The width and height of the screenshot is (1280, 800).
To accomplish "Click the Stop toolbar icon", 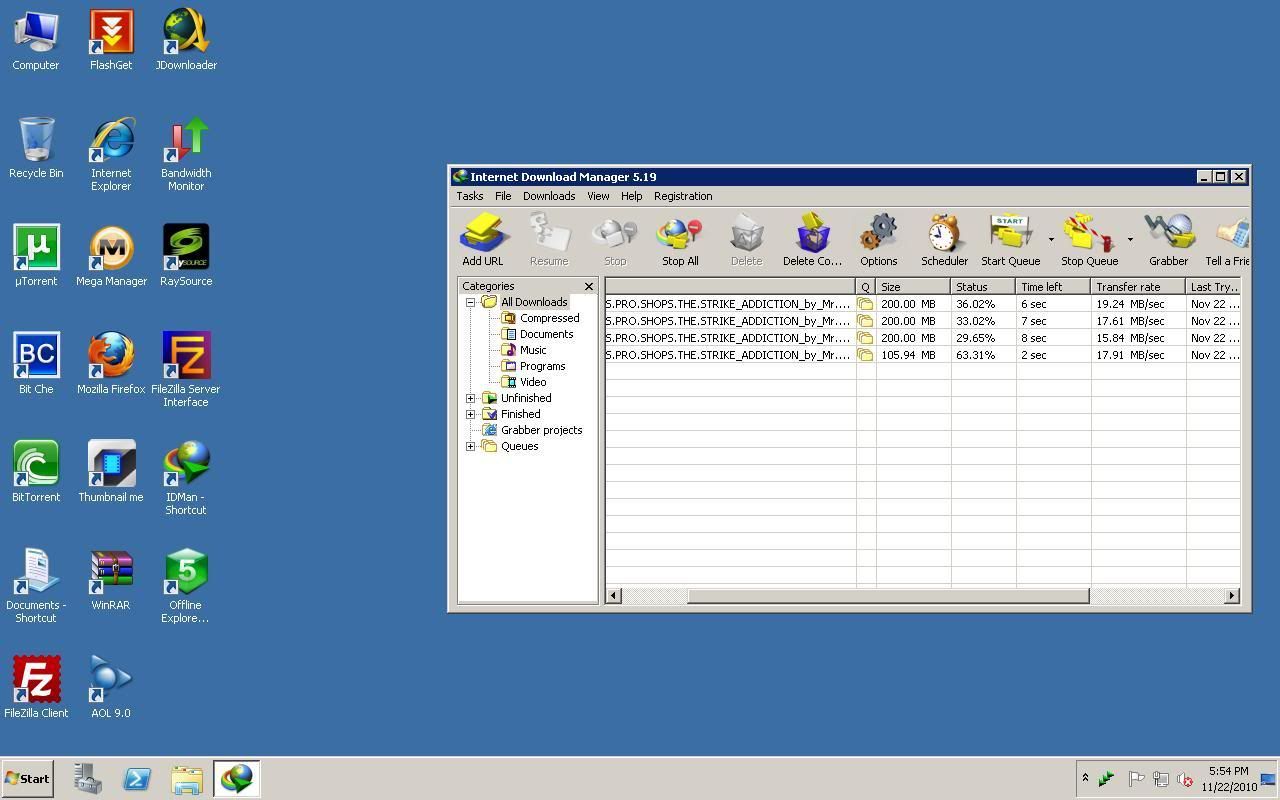I will [615, 239].
